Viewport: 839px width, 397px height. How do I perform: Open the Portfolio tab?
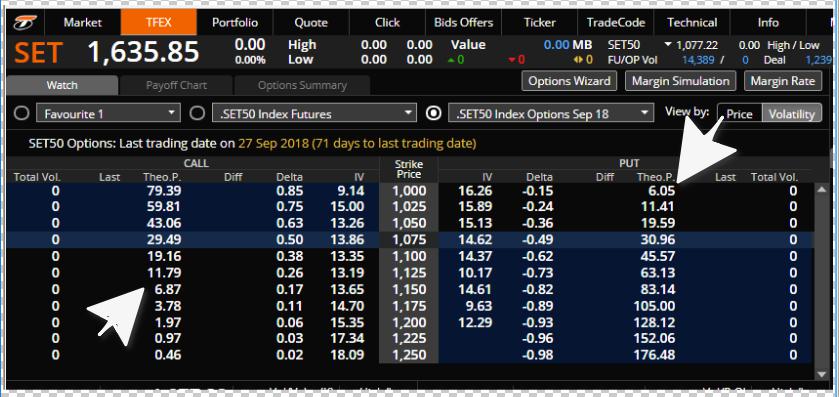coord(235,22)
